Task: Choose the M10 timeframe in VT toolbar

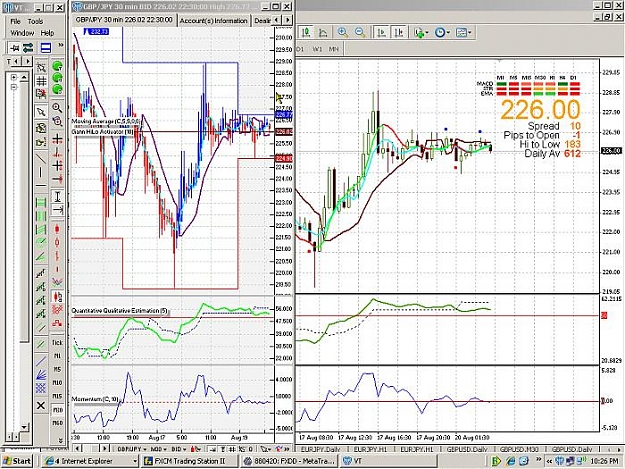Action: pos(57,383)
